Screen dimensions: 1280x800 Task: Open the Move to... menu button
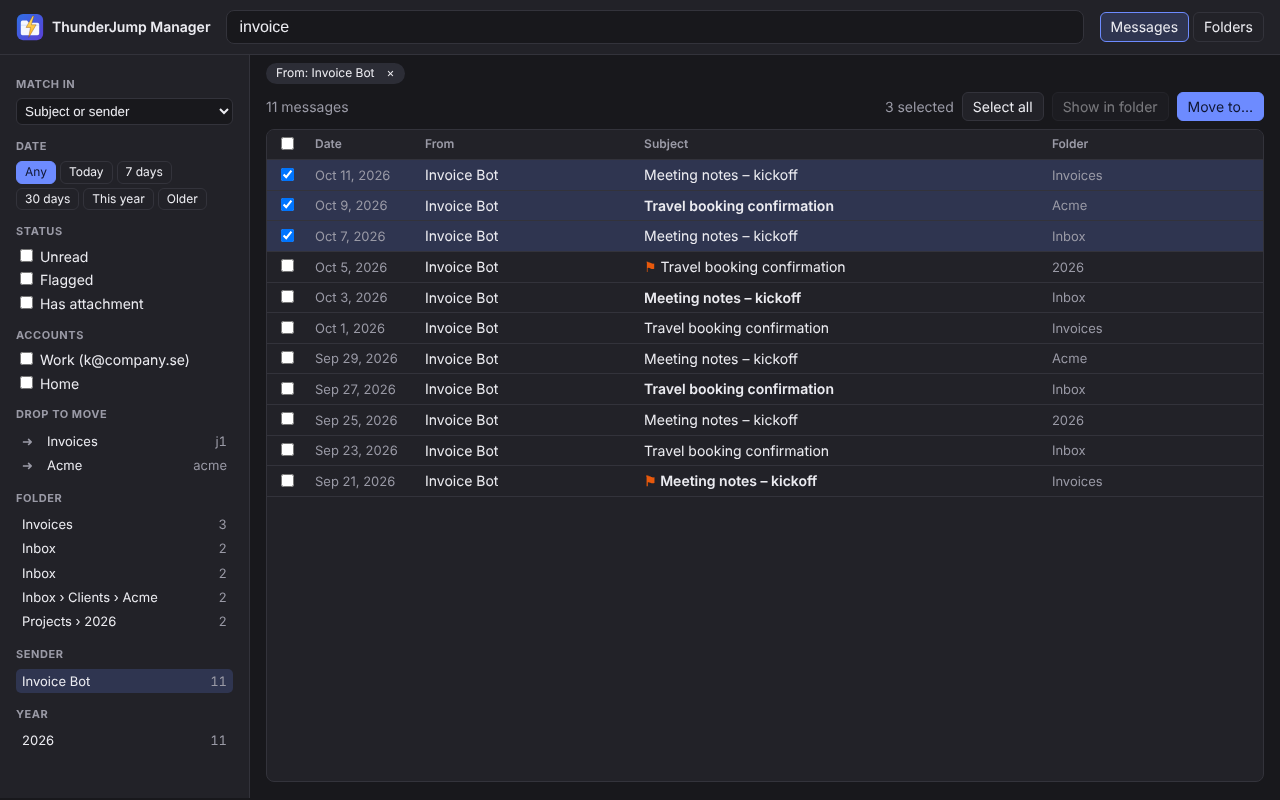tap(1220, 107)
